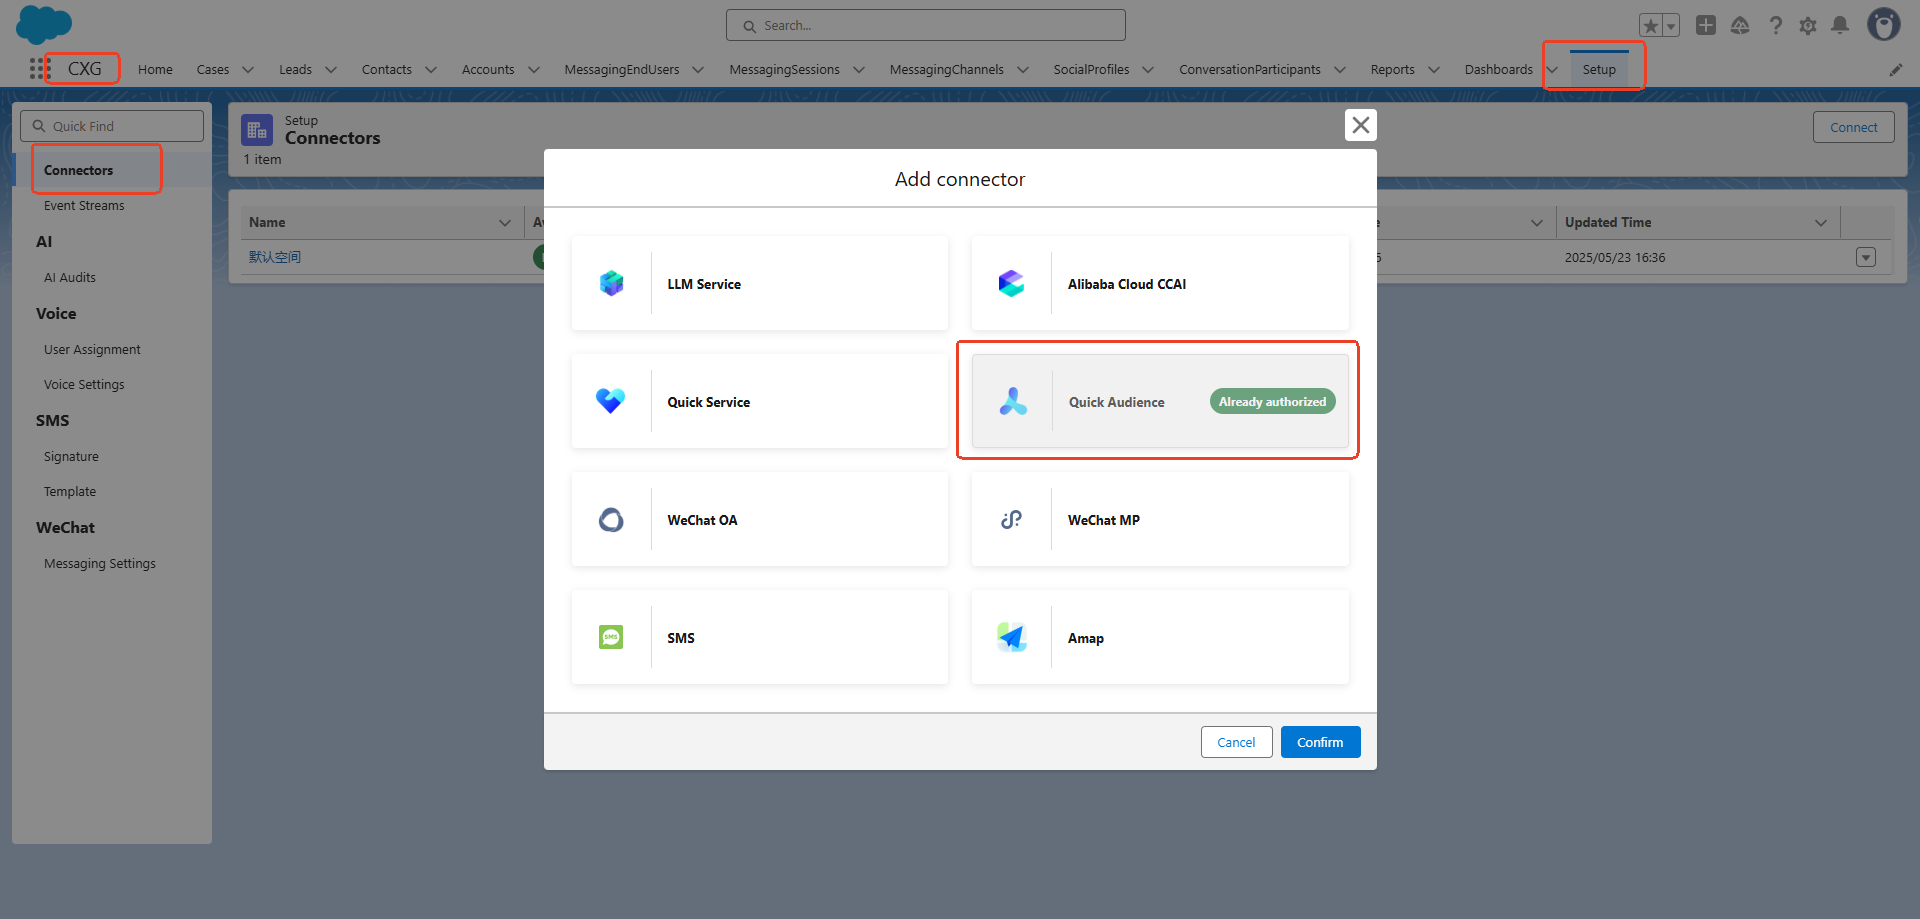Cancel the Add connector dialog
Viewport: 1920px width, 919px height.
(x=1236, y=742)
